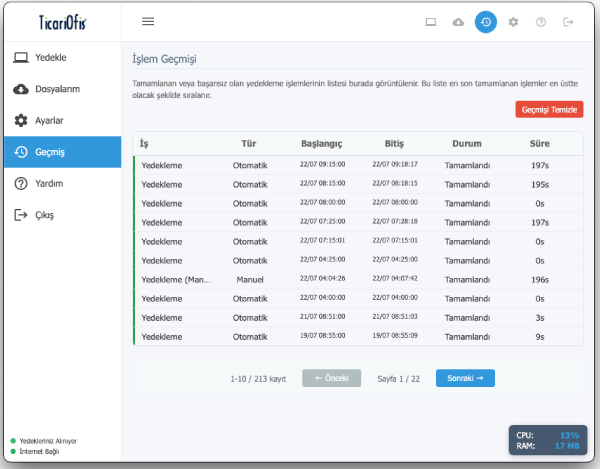600x469 pixels.
Task: Go to next page with Sonraki
Action: tap(465, 378)
